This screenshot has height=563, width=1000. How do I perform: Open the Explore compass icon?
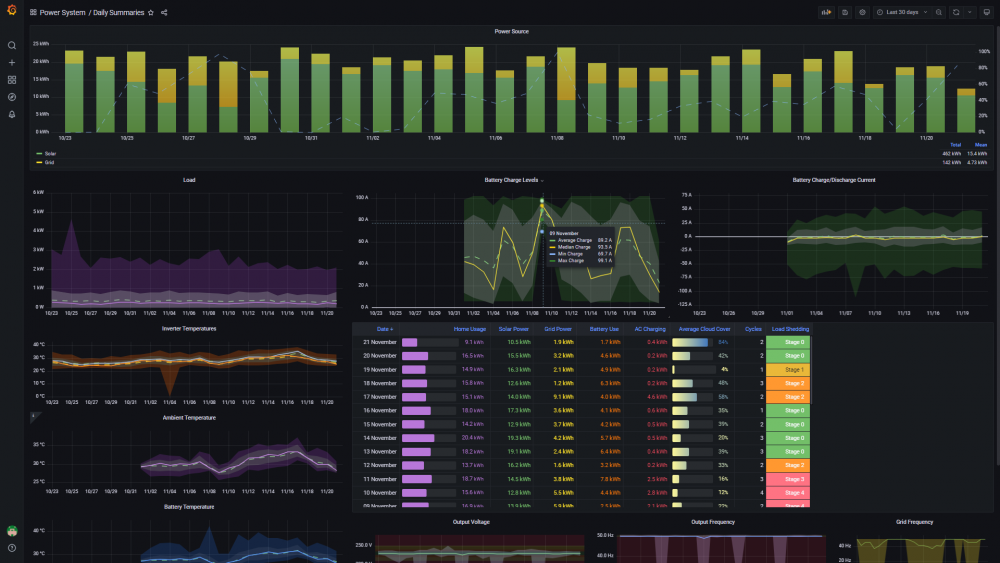(11, 97)
